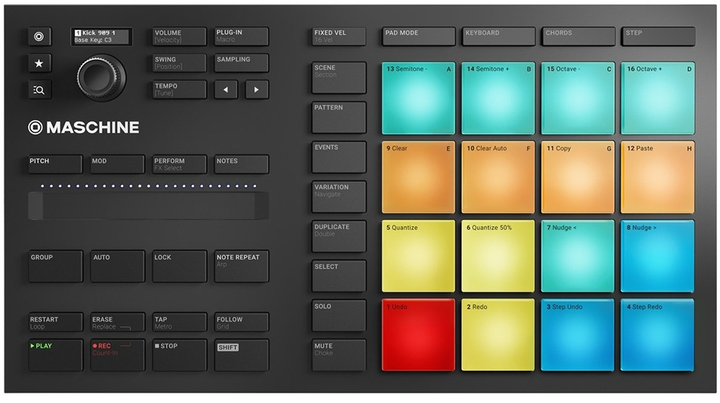Start playback with the green PLAY button
Screen dimensions: 720x403
pyautogui.click(x=55, y=354)
